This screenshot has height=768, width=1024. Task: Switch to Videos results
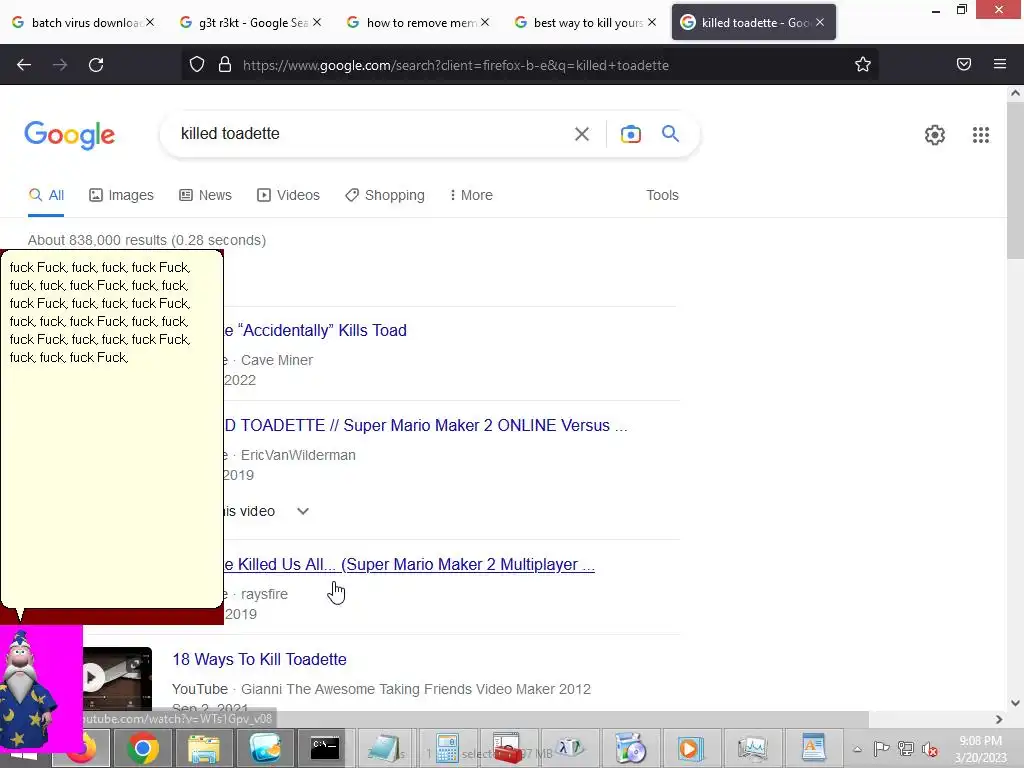pyautogui.click(x=289, y=195)
